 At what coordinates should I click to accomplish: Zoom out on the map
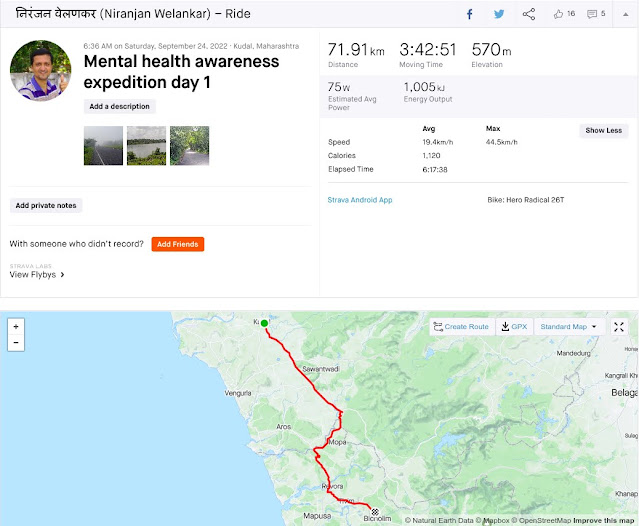point(16,343)
